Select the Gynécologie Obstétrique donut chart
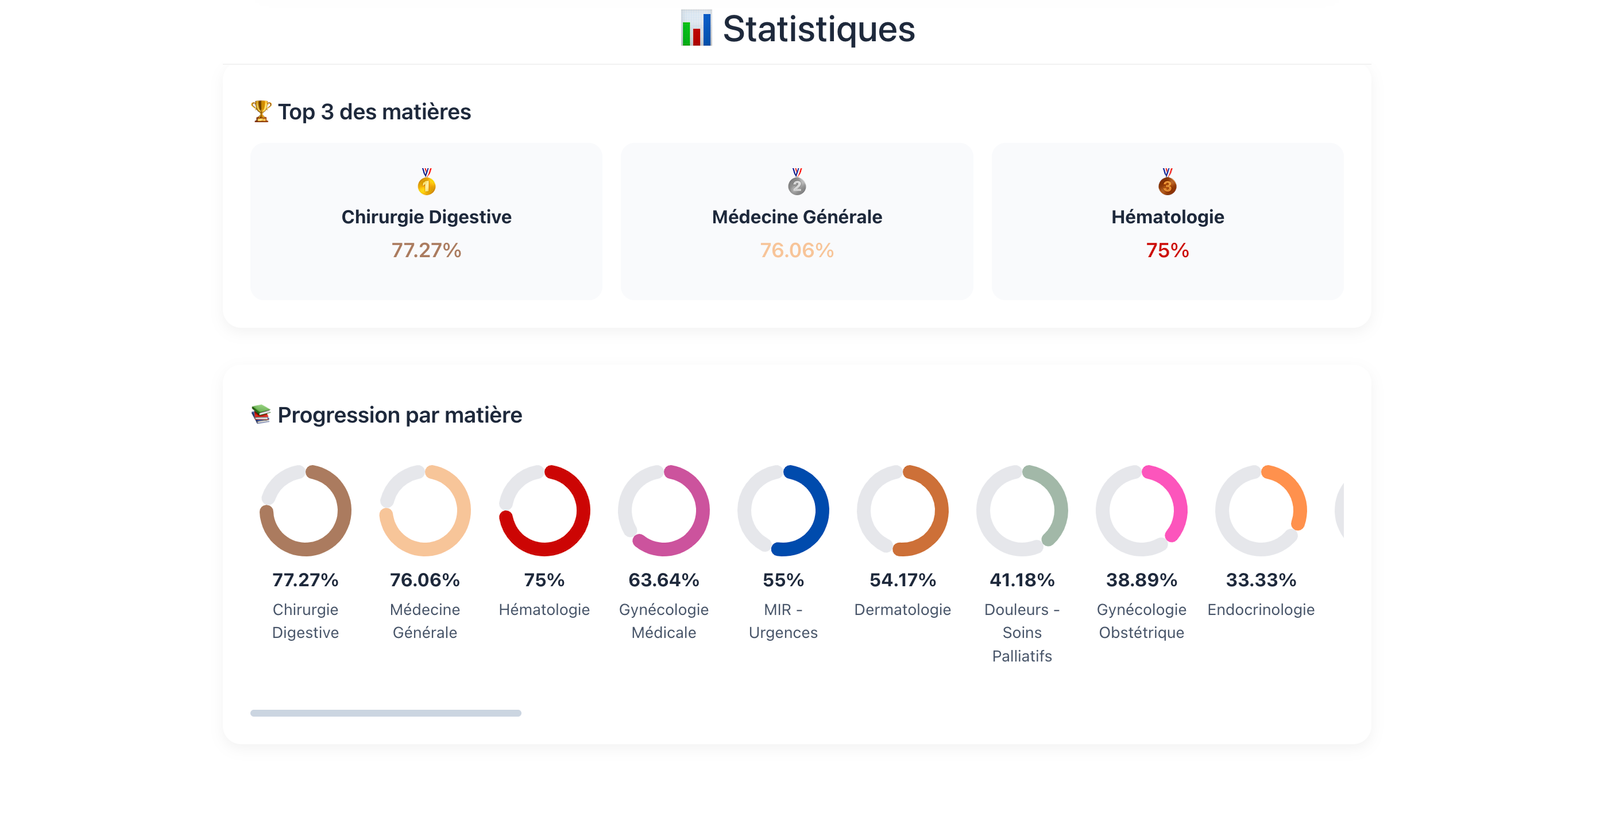This screenshot has height=813, width=1600. click(1142, 510)
